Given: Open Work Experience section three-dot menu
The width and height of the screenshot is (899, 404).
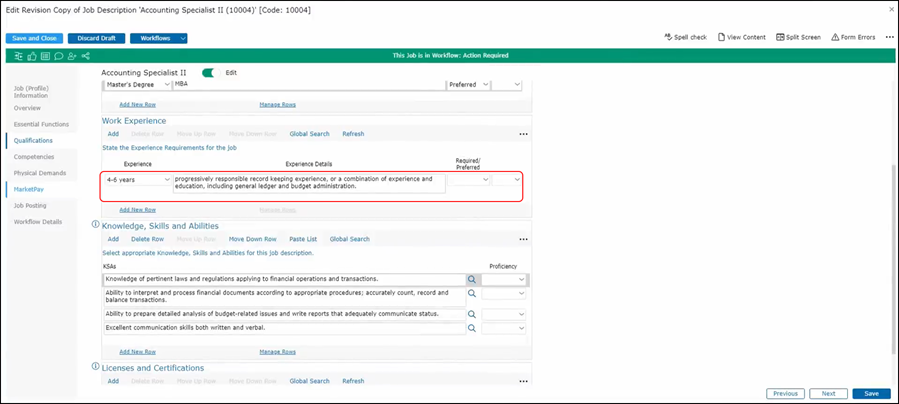Looking at the screenshot, I should (x=522, y=134).
